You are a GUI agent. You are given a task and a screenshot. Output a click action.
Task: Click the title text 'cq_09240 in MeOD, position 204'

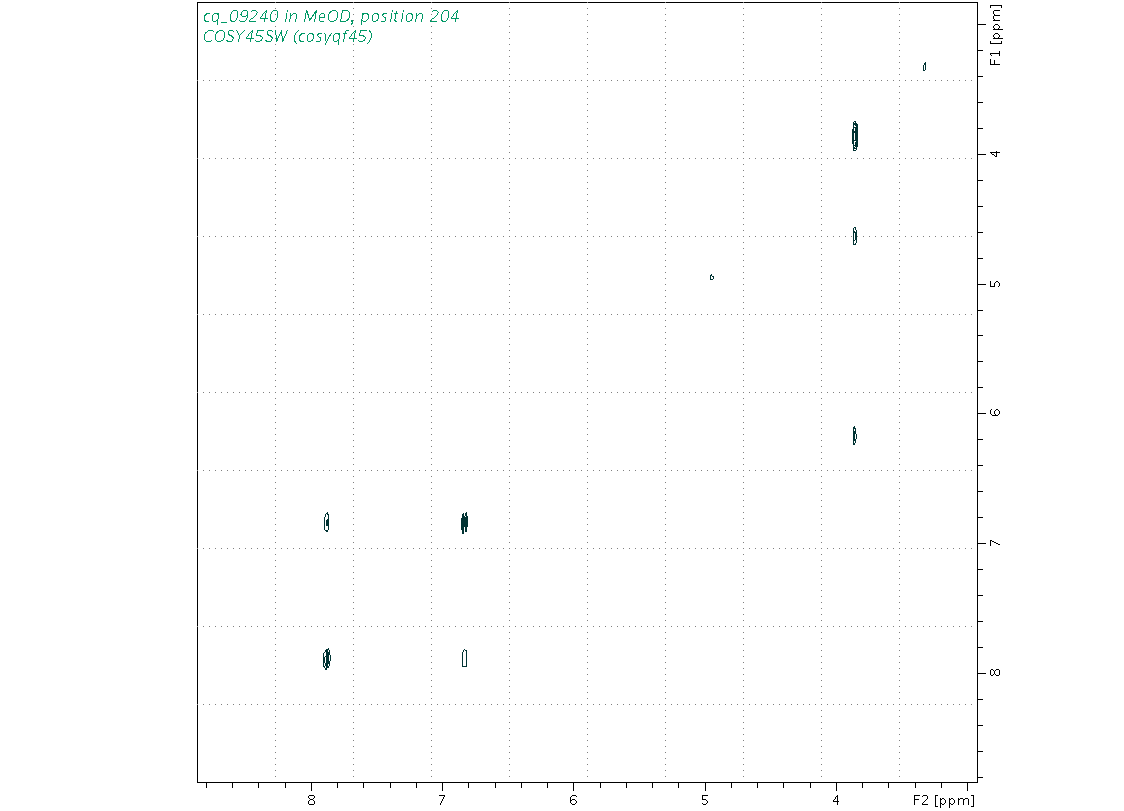pyautogui.click(x=331, y=16)
